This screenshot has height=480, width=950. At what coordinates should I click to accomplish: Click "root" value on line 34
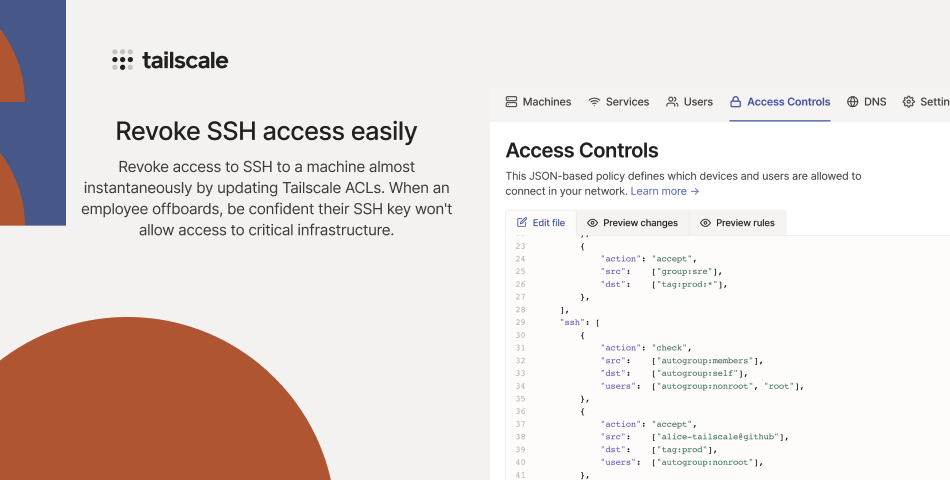point(781,386)
